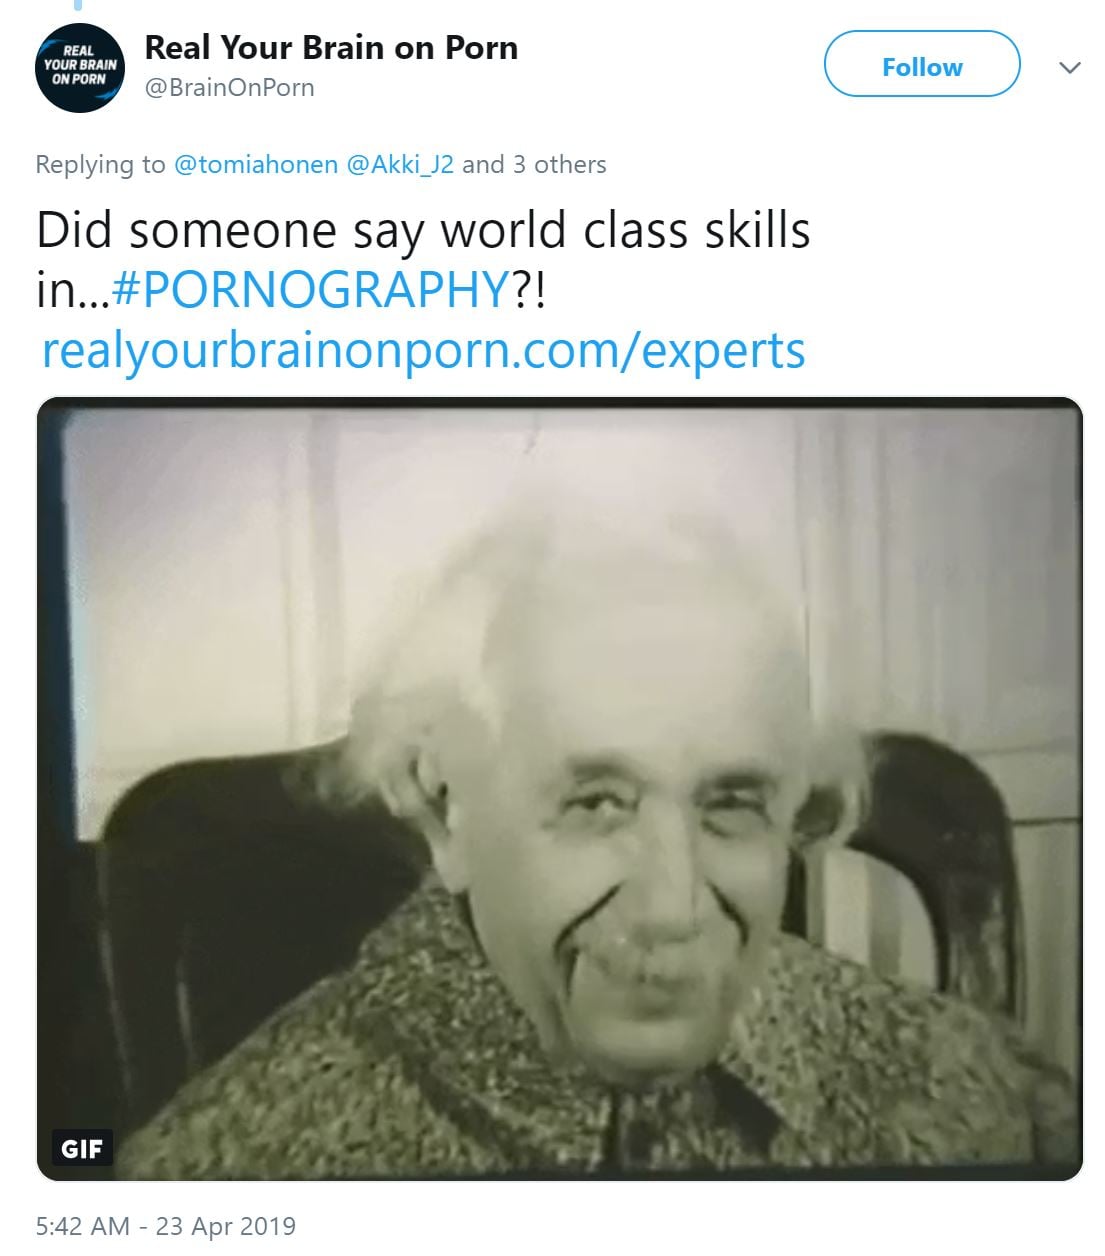This screenshot has height=1256, width=1105.
Task: Open the Real Your Brain on Porn avatar
Action: [80, 67]
